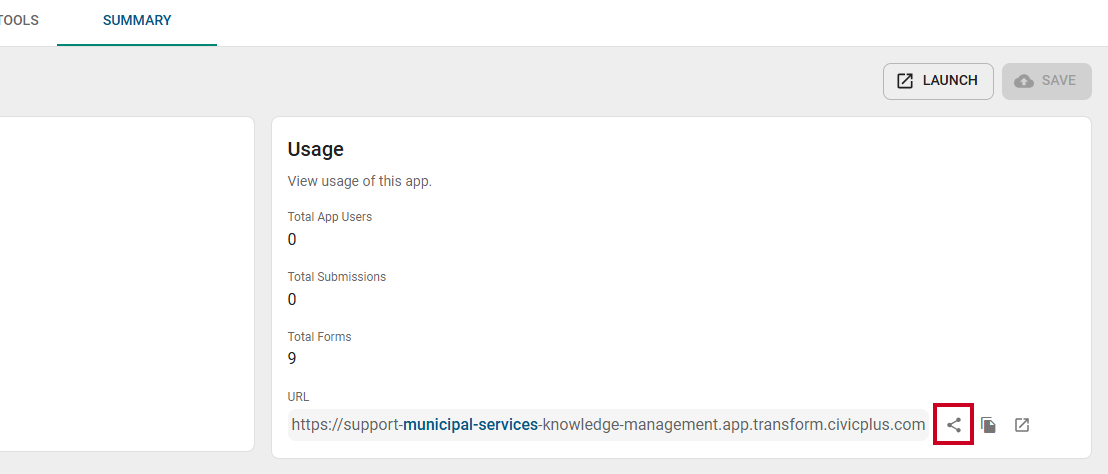Switch to the TOOLS tab

click(x=19, y=20)
